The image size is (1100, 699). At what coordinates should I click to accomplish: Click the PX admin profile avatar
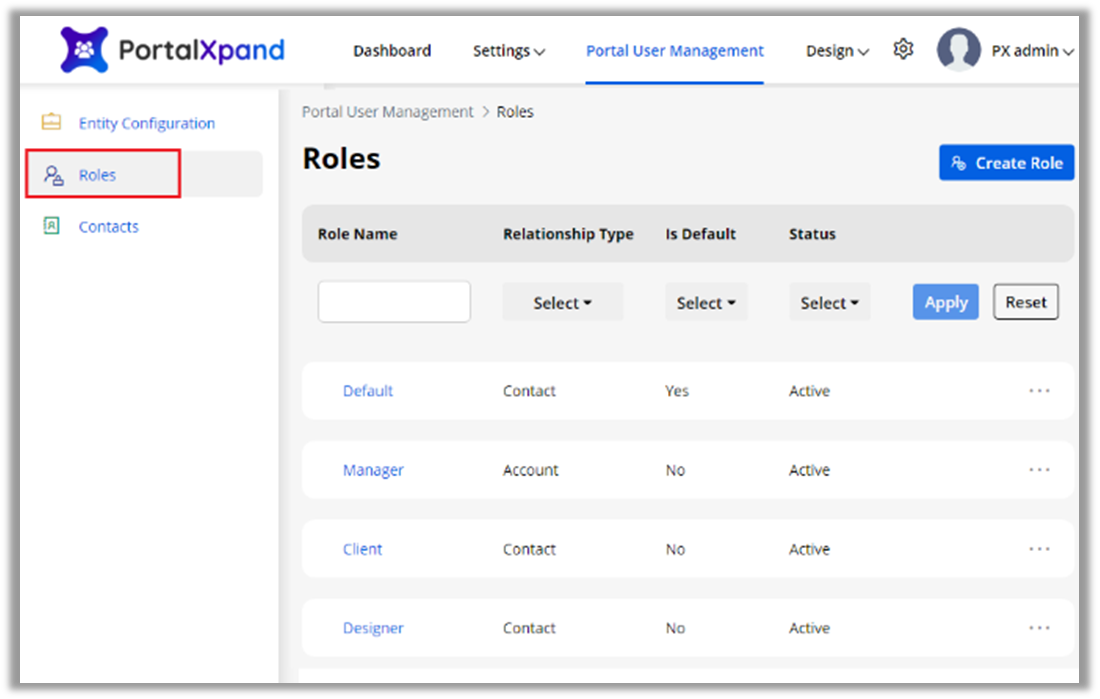[958, 50]
